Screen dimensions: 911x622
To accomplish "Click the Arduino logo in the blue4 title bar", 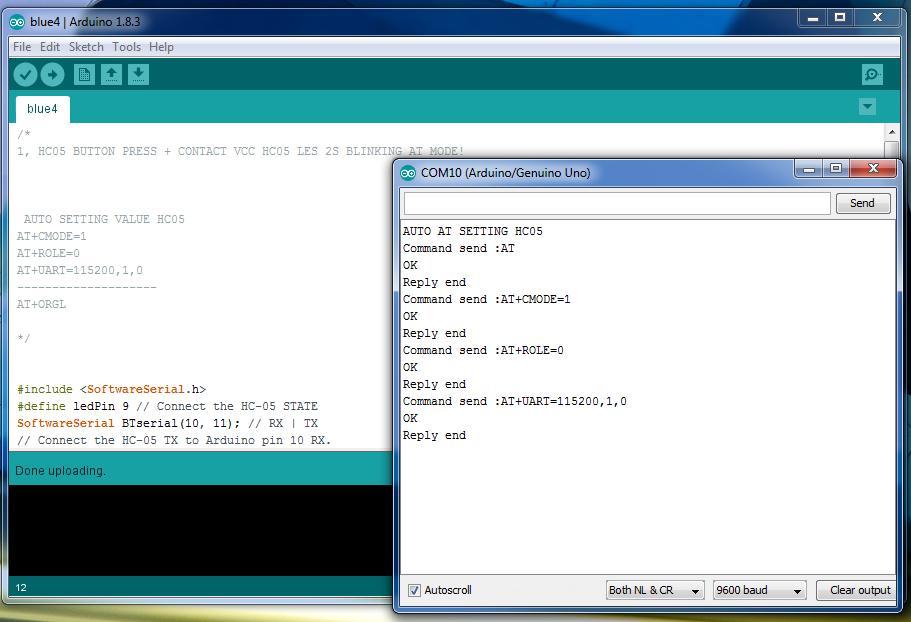I will tap(17, 22).
